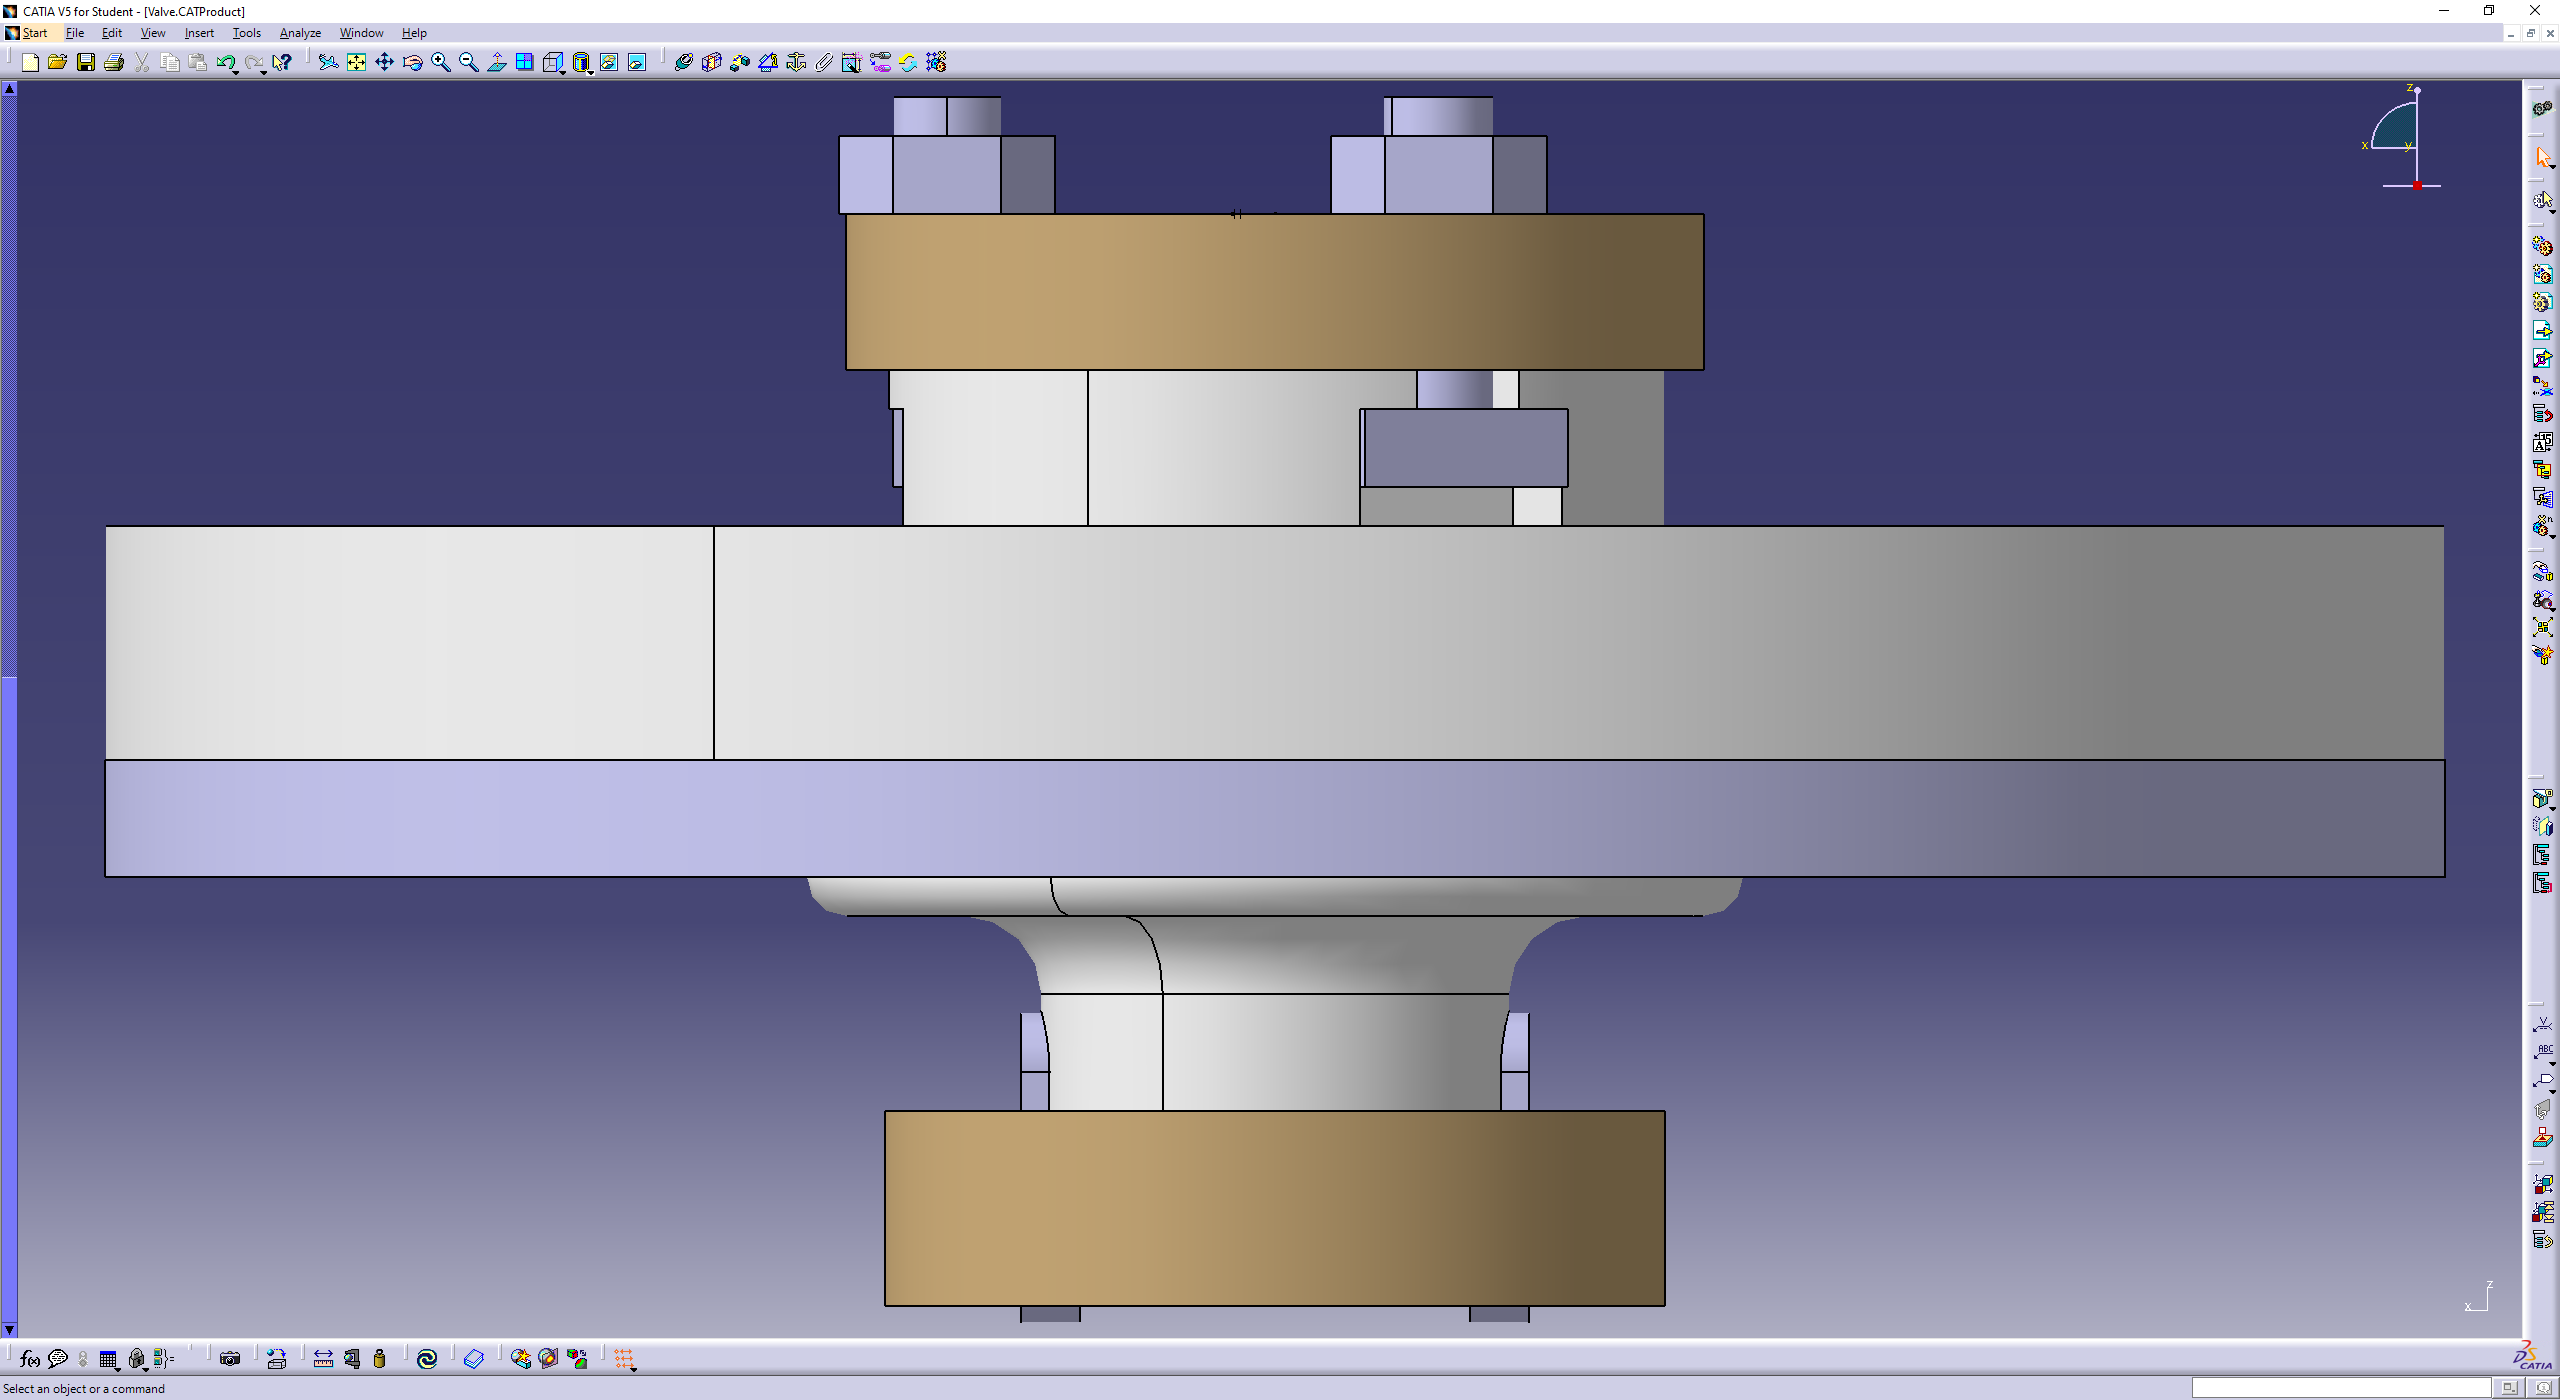Expand the Design Table dropdown arrow
The height and width of the screenshot is (1400, 2560).
(118, 1368)
